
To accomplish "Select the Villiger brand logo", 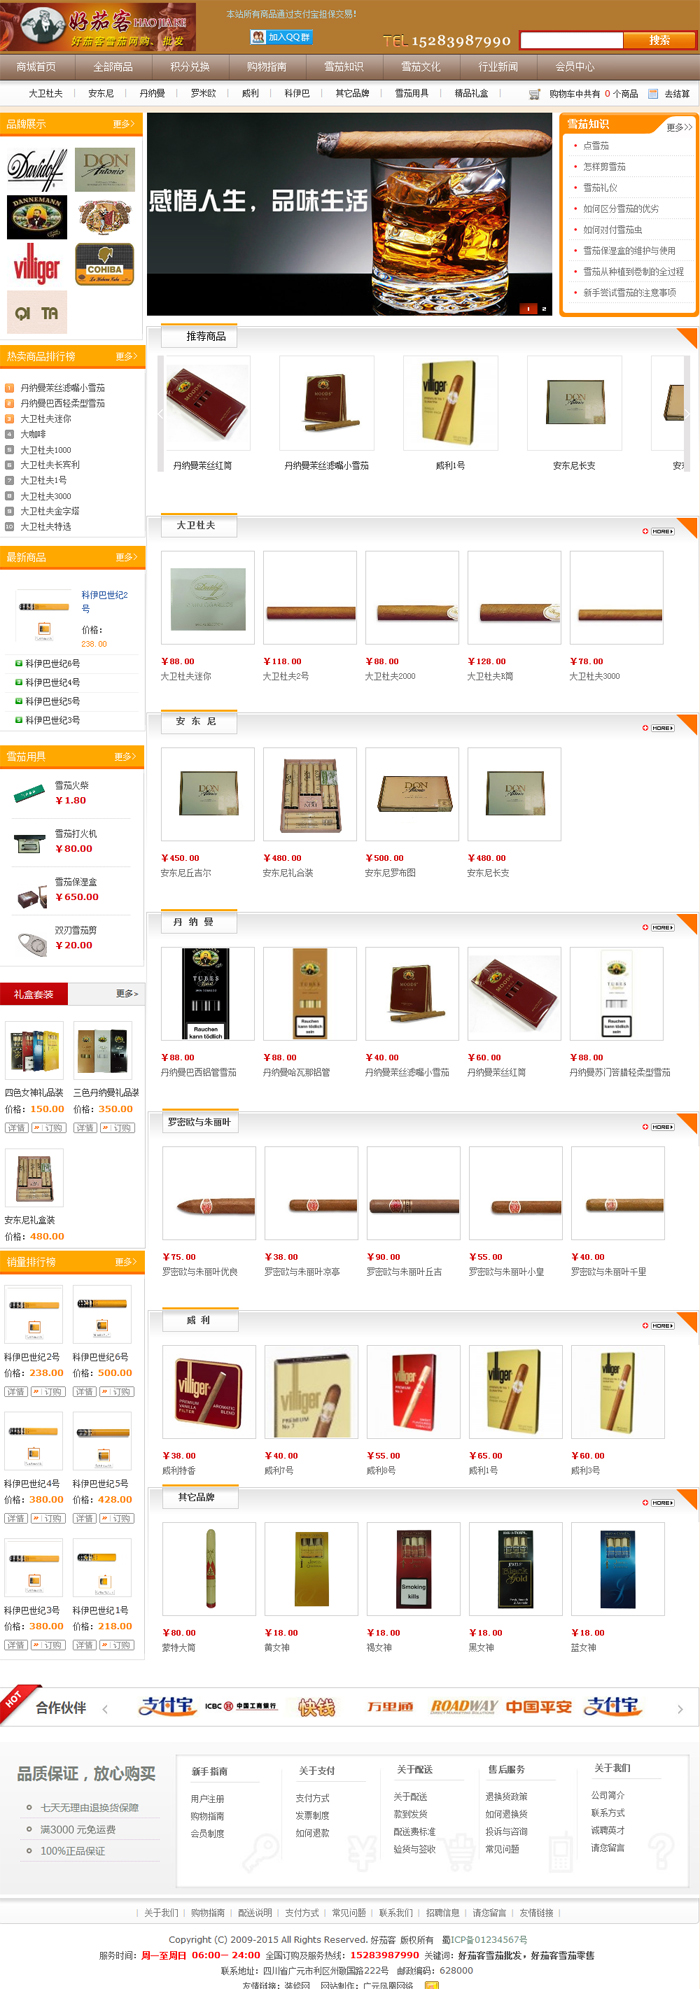I will point(37,264).
